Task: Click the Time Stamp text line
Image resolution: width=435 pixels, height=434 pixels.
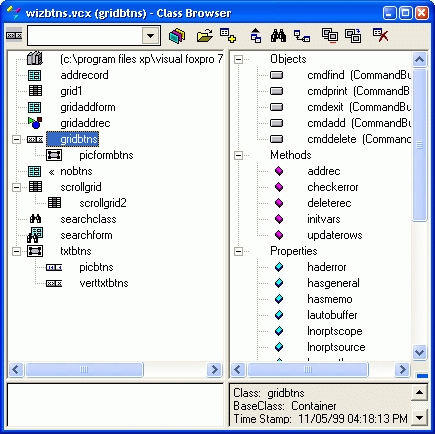Action: (x=320, y=419)
